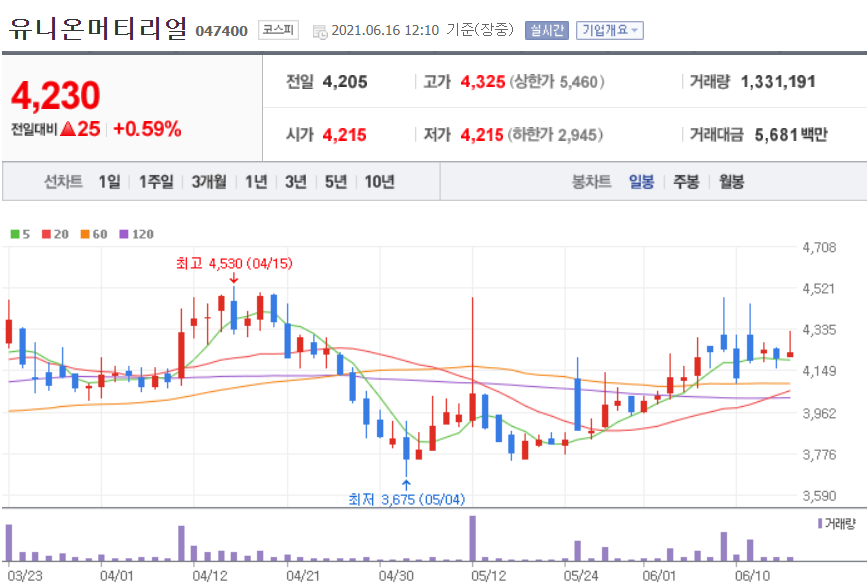This screenshot has width=867, height=588.
Task: Select the 10년 line chart tab
Action: click(x=379, y=181)
